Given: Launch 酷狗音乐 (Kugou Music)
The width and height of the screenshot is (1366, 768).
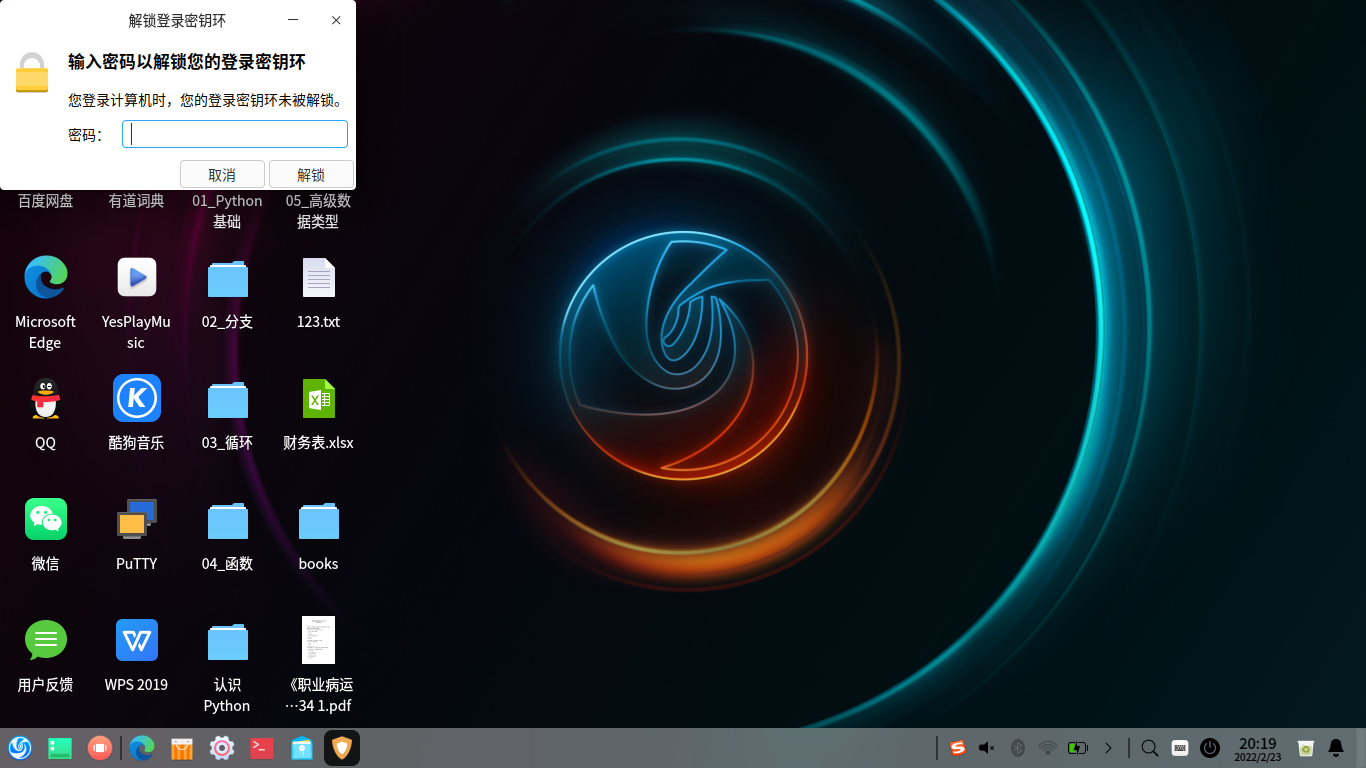Looking at the screenshot, I should click(136, 398).
